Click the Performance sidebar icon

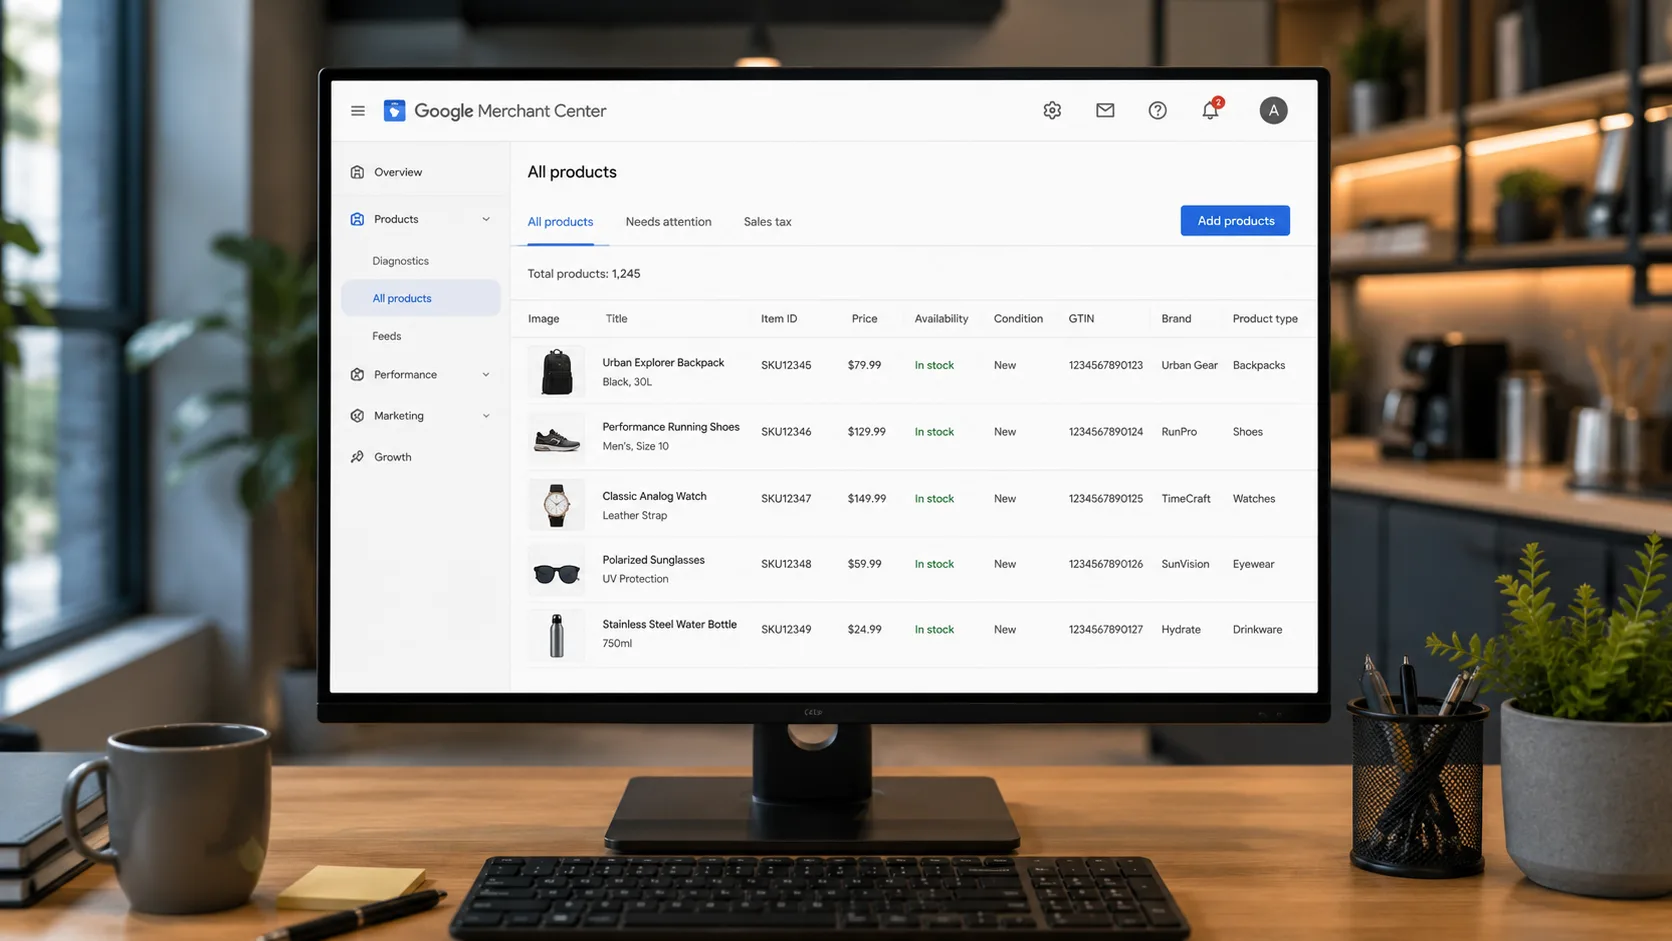(357, 375)
